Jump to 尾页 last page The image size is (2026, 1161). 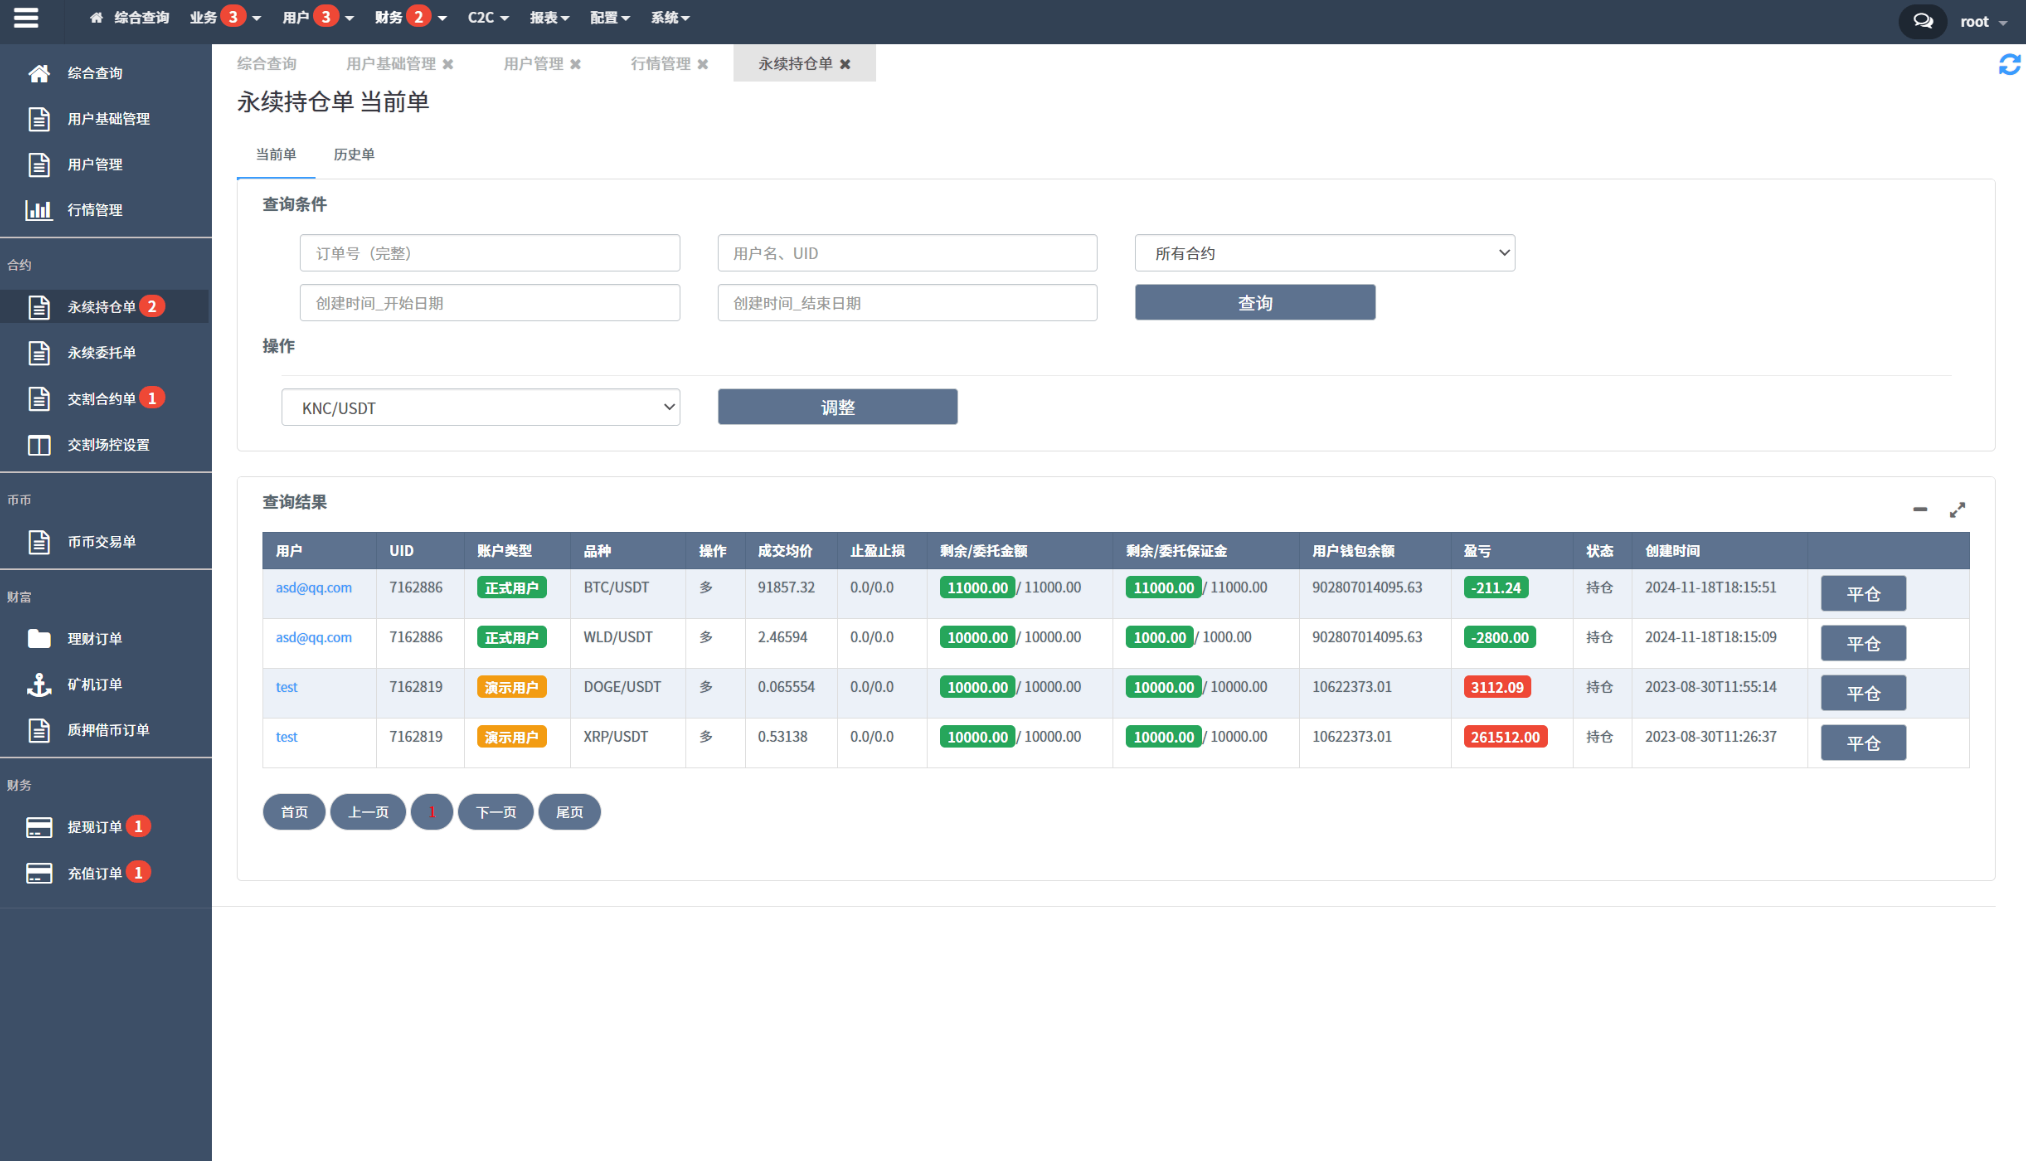click(x=570, y=812)
